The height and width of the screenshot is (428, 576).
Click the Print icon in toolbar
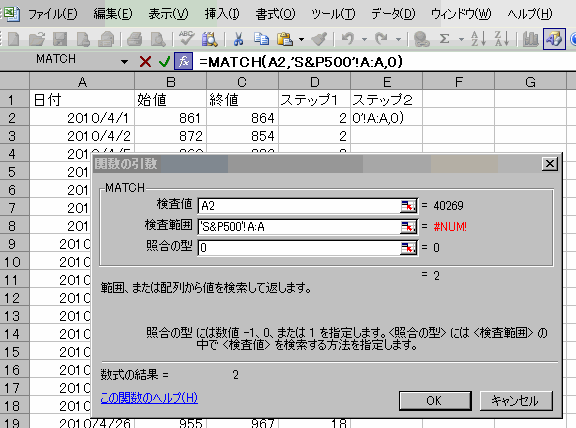click(x=134, y=39)
